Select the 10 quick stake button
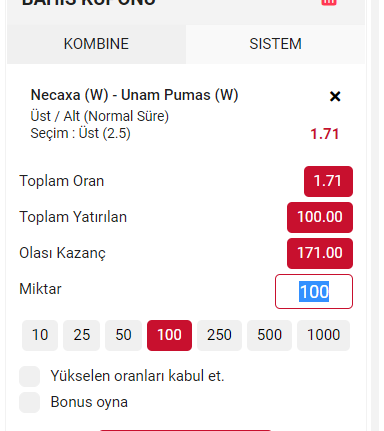The height and width of the screenshot is (431, 384). (40, 335)
